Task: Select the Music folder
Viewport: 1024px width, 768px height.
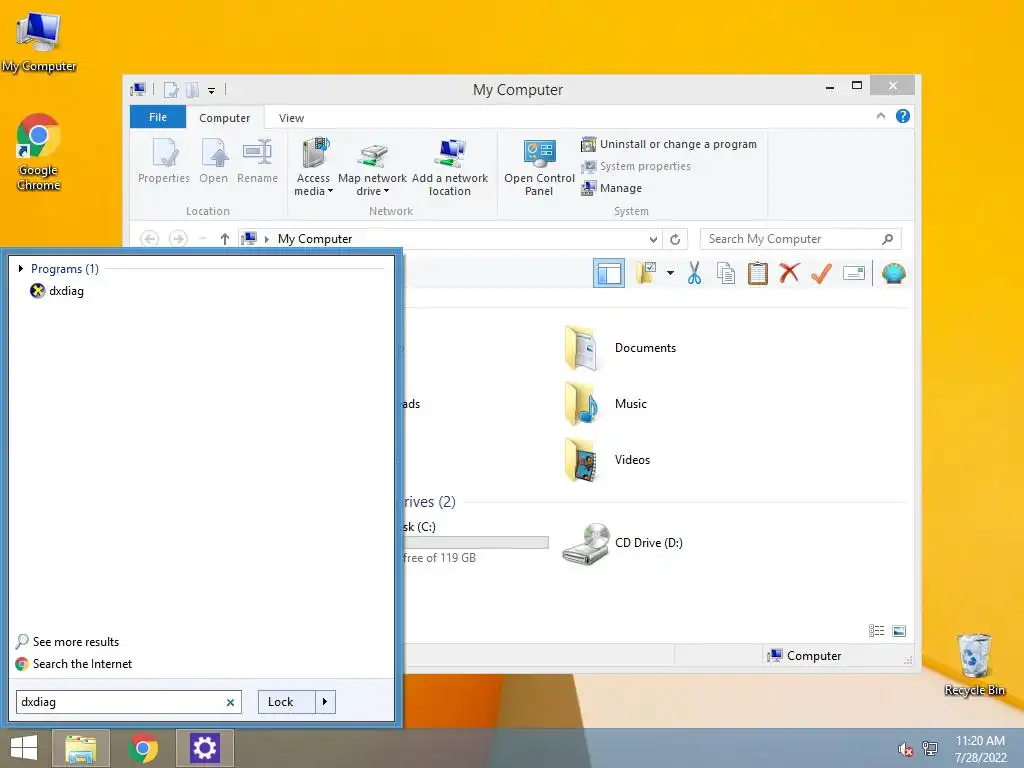Action: click(606, 404)
